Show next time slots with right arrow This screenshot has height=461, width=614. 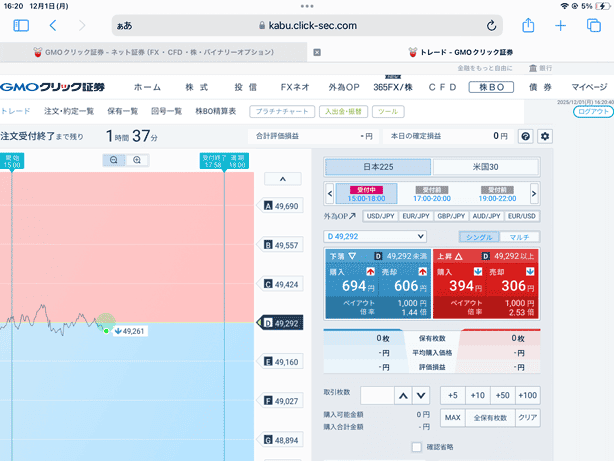click(x=534, y=193)
